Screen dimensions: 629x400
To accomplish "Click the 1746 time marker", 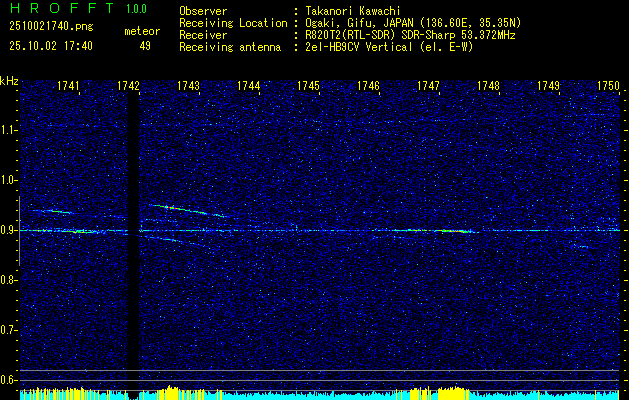I will [x=369, y=85].
